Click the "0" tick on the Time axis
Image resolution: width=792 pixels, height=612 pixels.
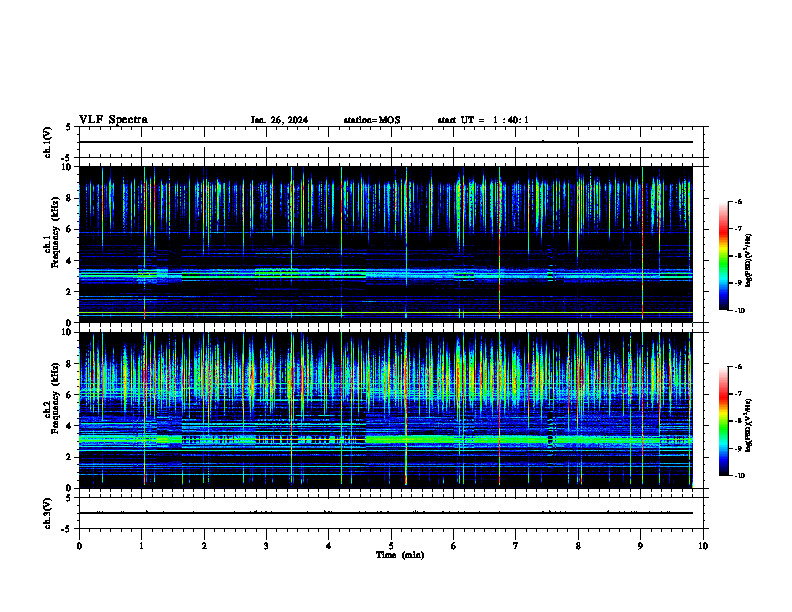click(x=79, y=546)
